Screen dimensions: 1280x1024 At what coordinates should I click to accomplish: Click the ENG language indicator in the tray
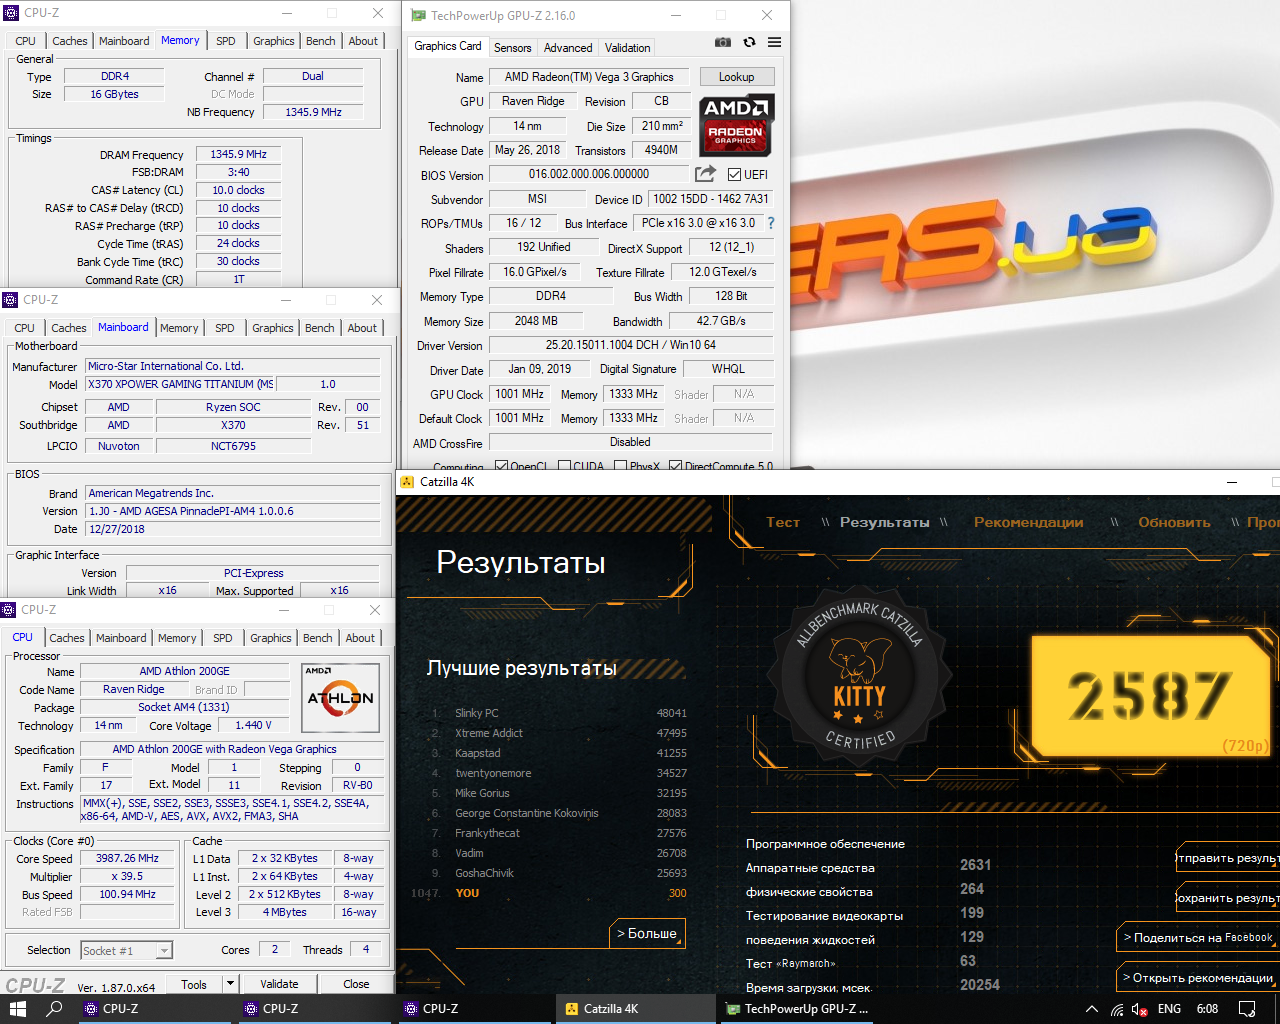(x=1169, y=1009)
